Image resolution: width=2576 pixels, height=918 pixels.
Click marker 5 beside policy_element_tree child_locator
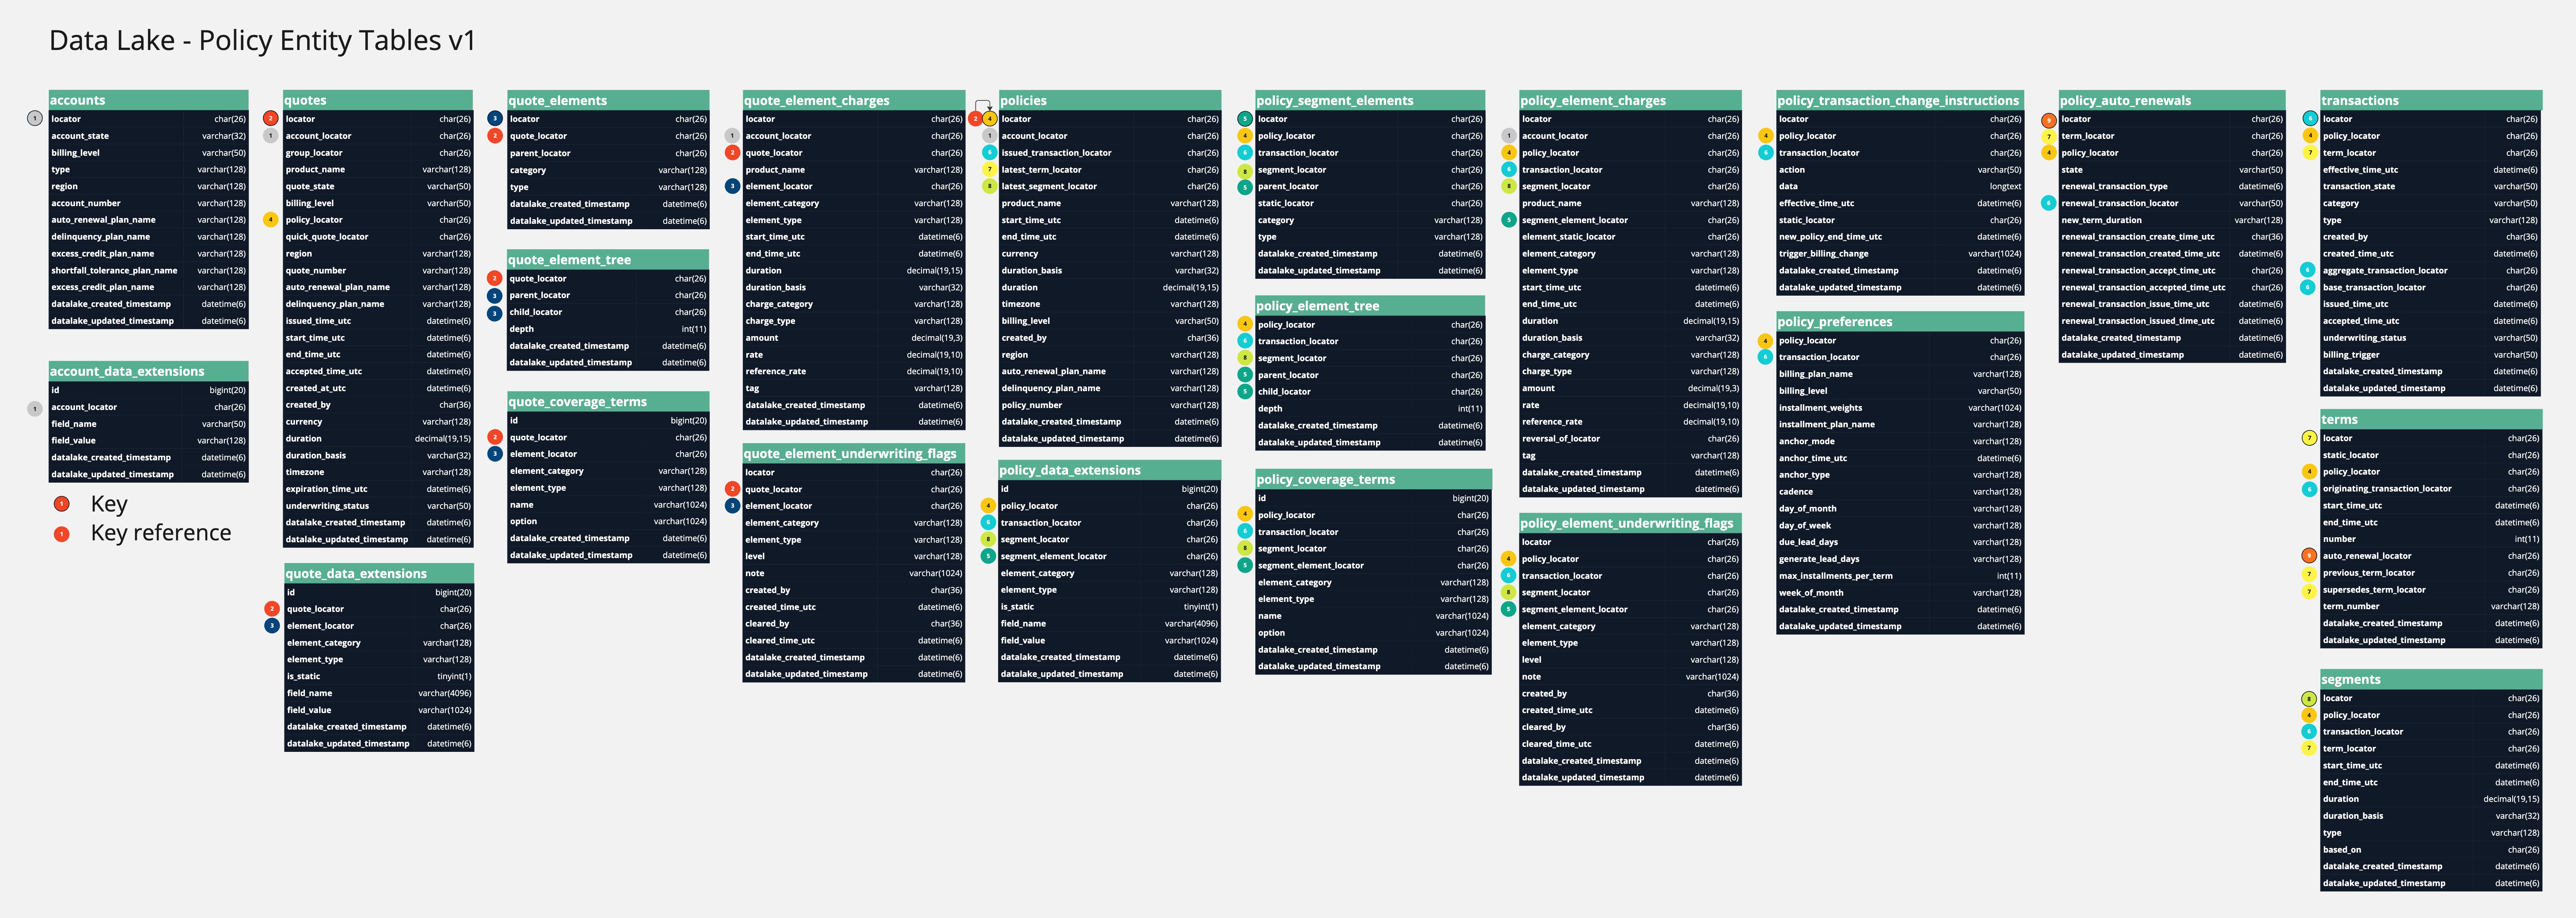coord(1245,392)
